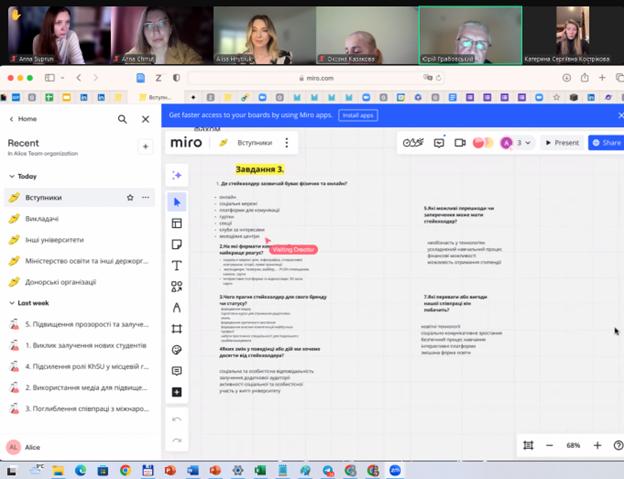Undo the last board action

(x=177, y=419)
